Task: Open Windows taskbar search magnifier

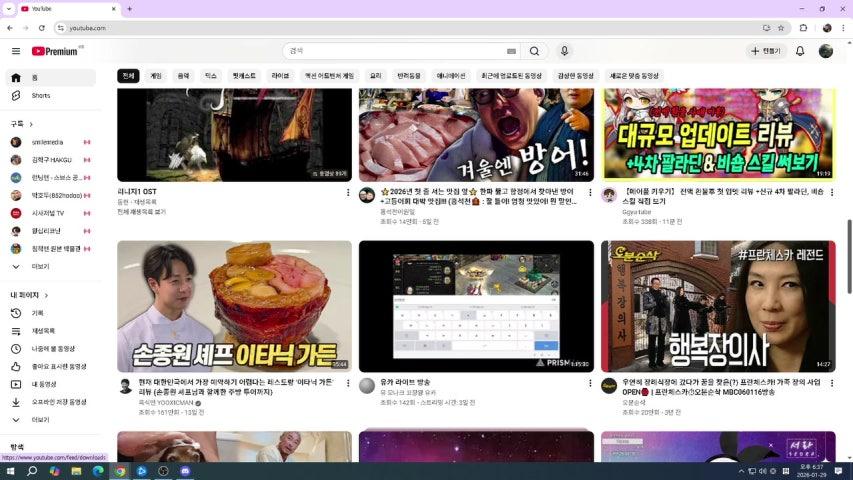Action: coord(32,471)
